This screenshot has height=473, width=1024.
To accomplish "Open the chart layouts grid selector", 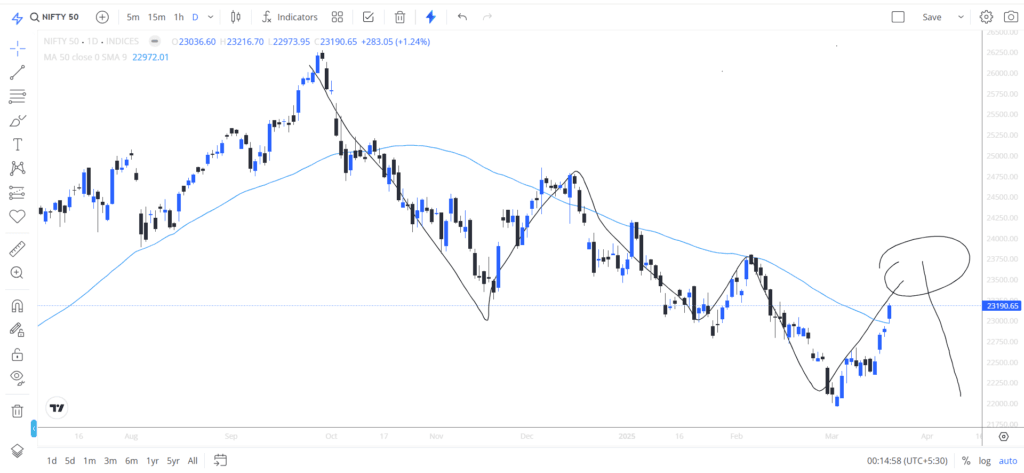I will coord(337,17).
